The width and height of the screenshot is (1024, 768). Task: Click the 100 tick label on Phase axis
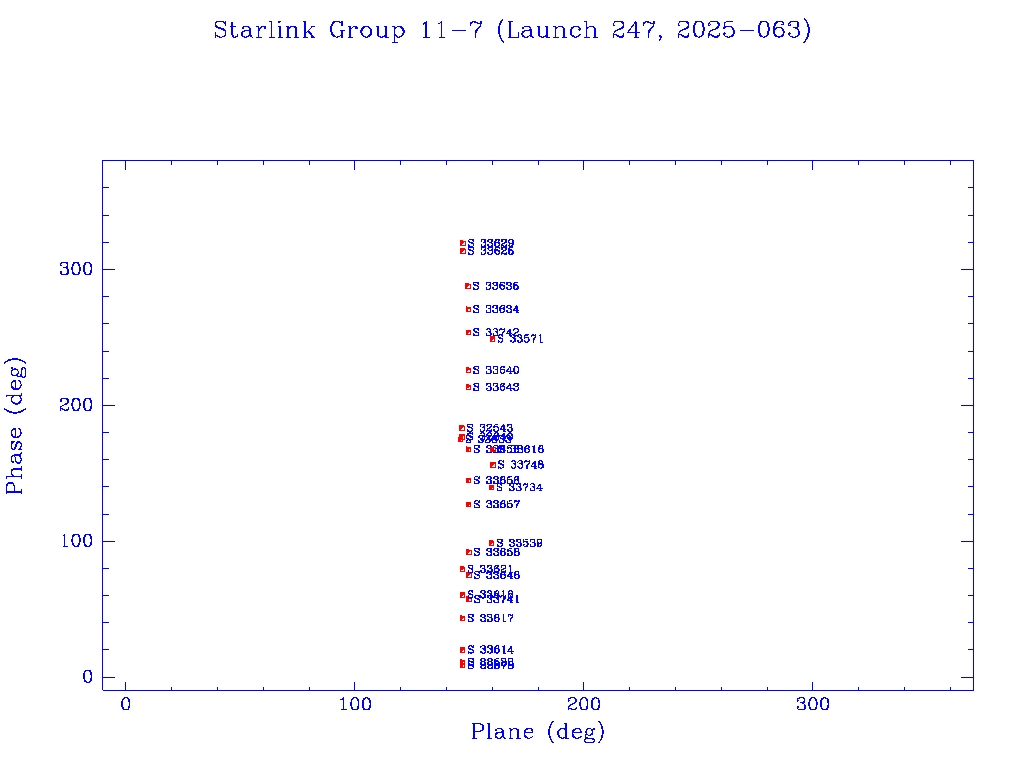point(80,541)
